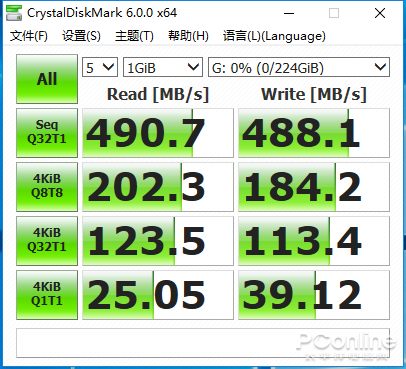Run all benchmarks with the All button

[x=47, y=79]
